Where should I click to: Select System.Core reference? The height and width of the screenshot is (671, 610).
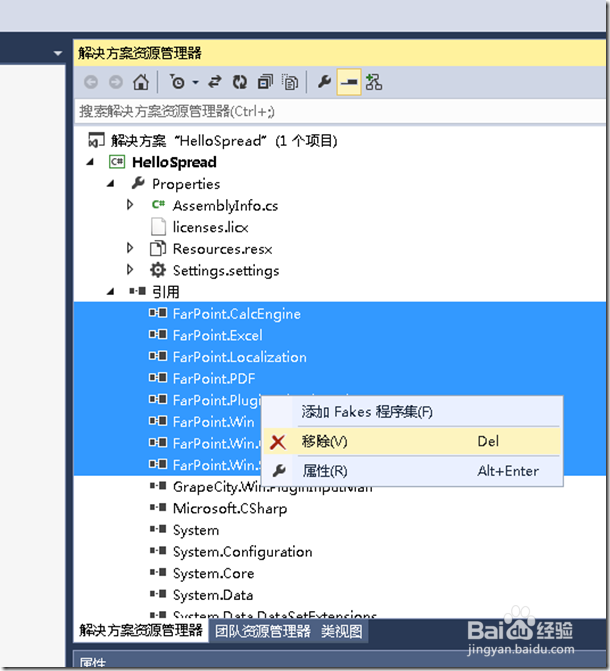point(213,573)
